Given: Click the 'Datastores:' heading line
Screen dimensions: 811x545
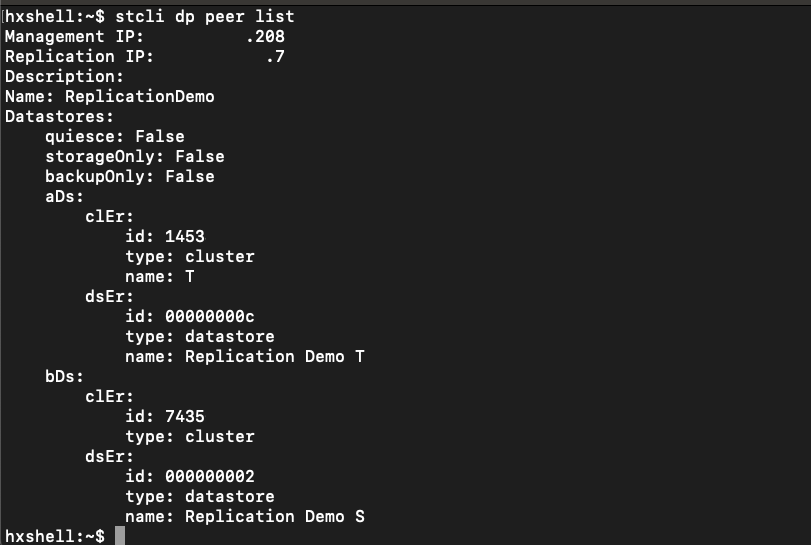Looking at the screenshot, I should (x=59, y=116).
